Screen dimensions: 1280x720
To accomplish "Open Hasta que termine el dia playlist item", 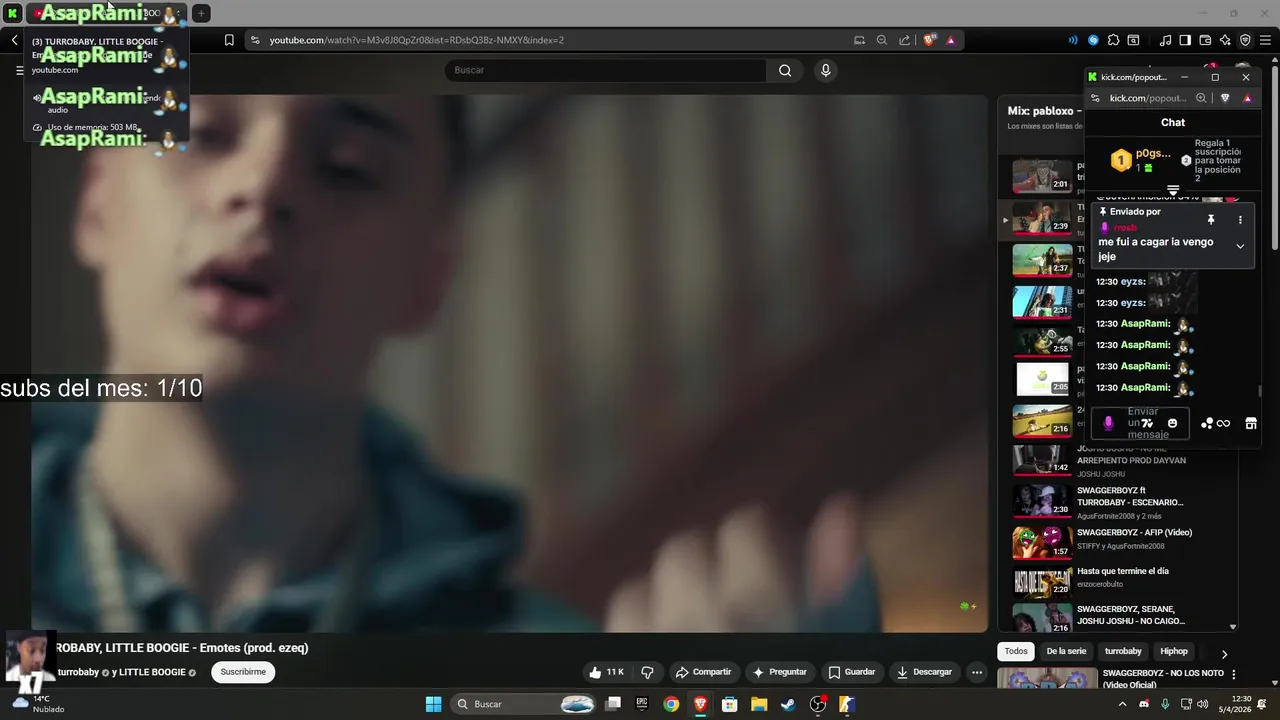I will coord(1122,571).
